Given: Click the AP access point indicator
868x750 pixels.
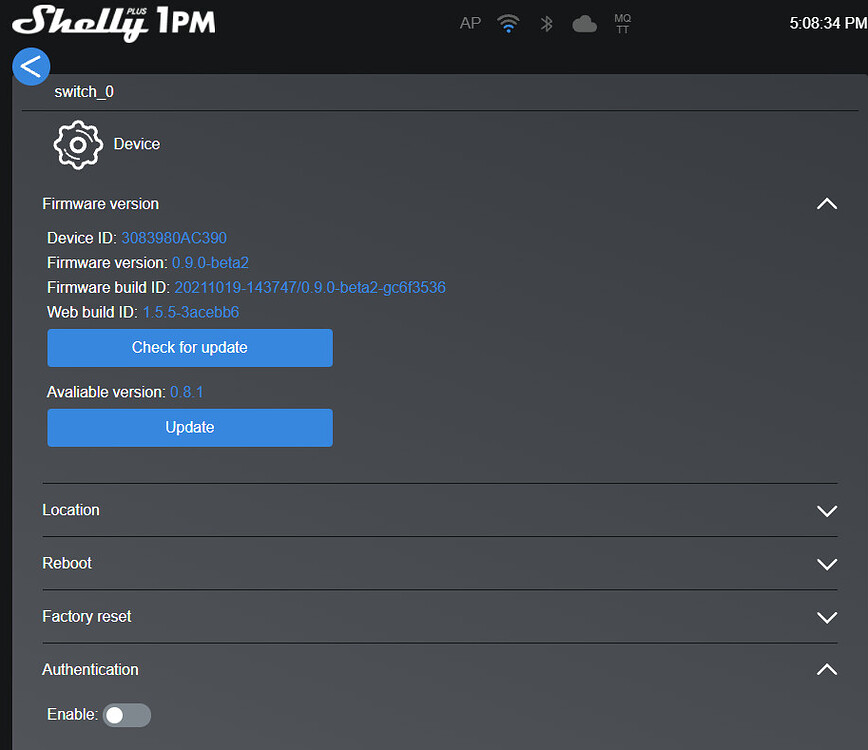Looking at the screenshot, I should click(x=470, y=23).
